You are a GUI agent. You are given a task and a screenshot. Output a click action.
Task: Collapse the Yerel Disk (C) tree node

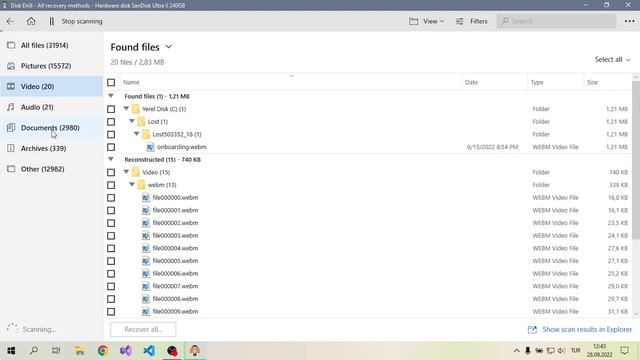(x=127, y=109)
